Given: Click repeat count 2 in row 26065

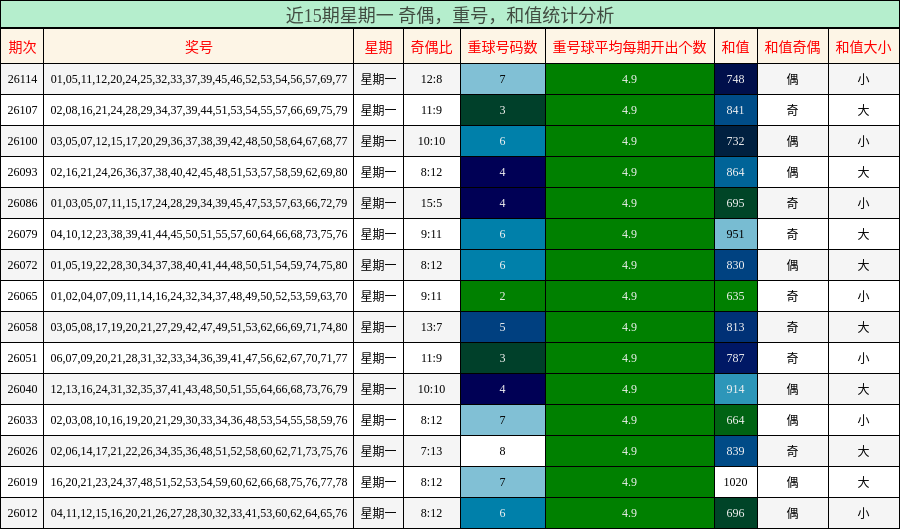Looking at the screenshot, I should tap(502, 296).
